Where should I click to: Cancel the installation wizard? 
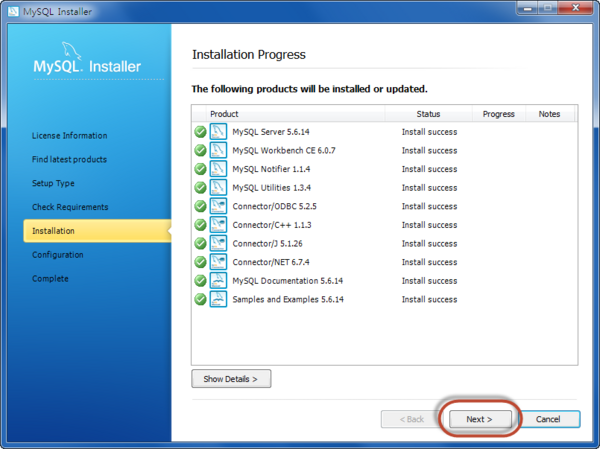549,418
